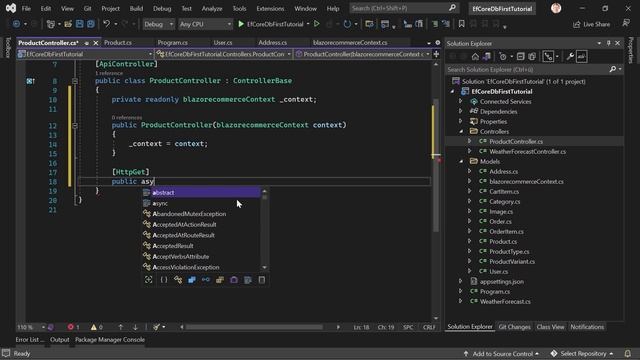Start debugging with green play button

[241, 24]
